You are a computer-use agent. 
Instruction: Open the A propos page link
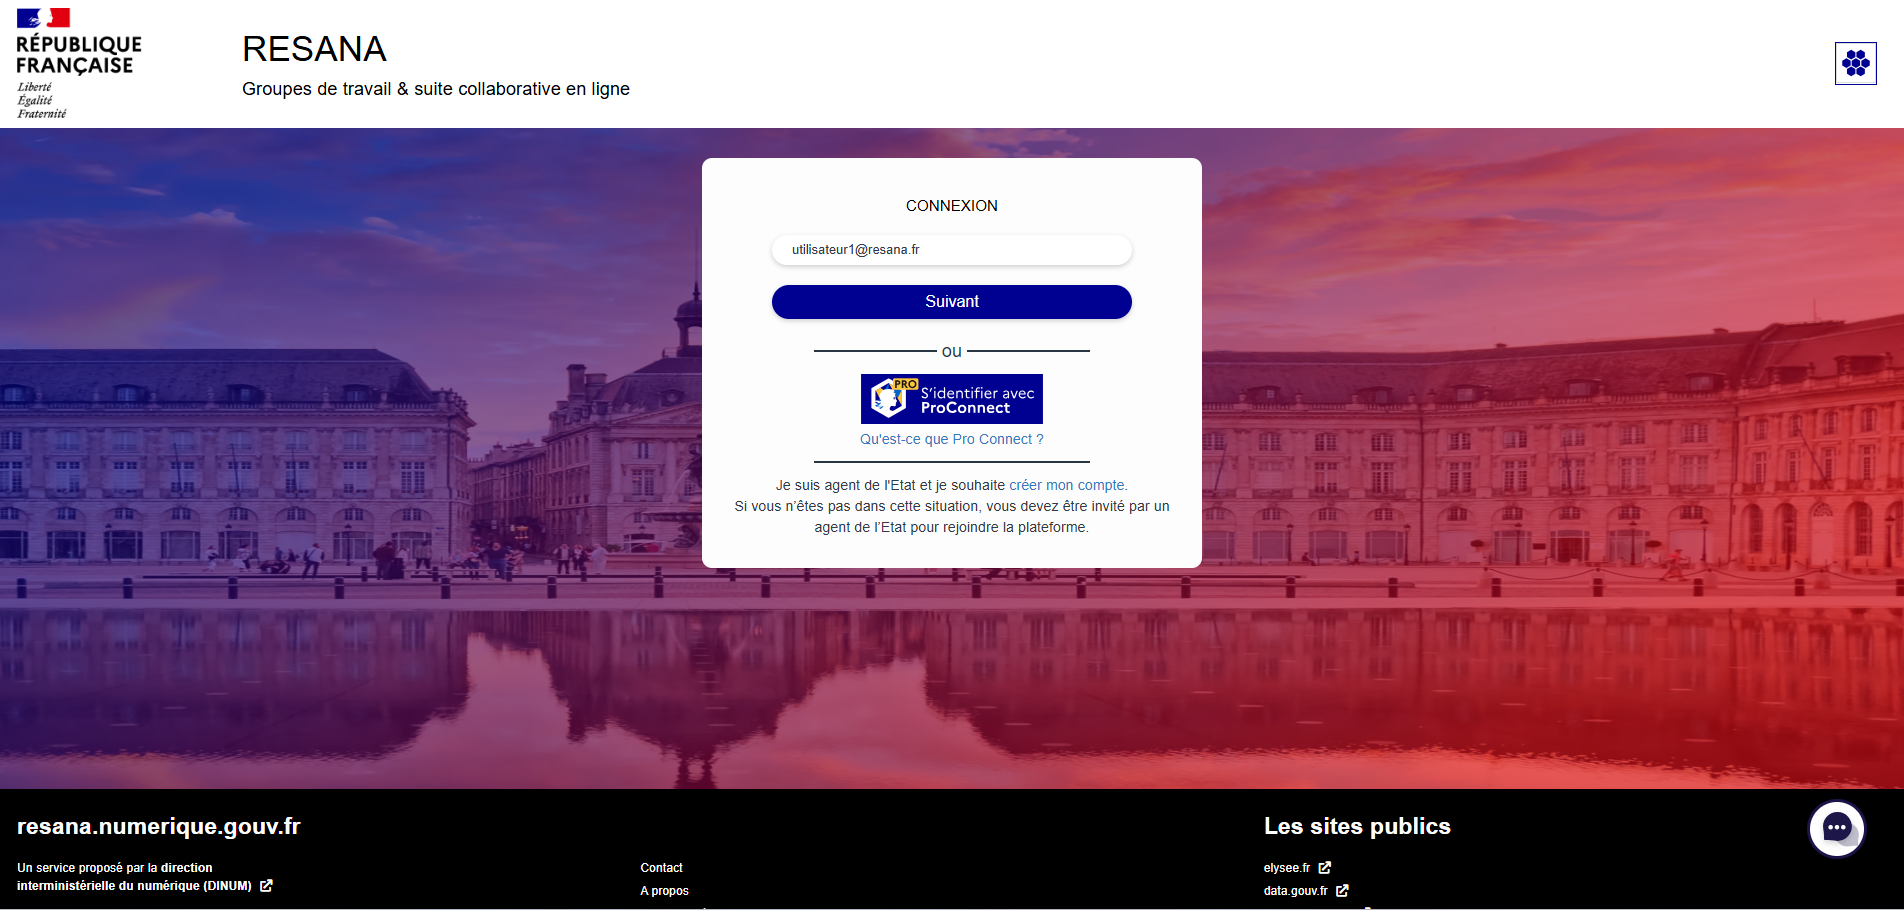664,890
